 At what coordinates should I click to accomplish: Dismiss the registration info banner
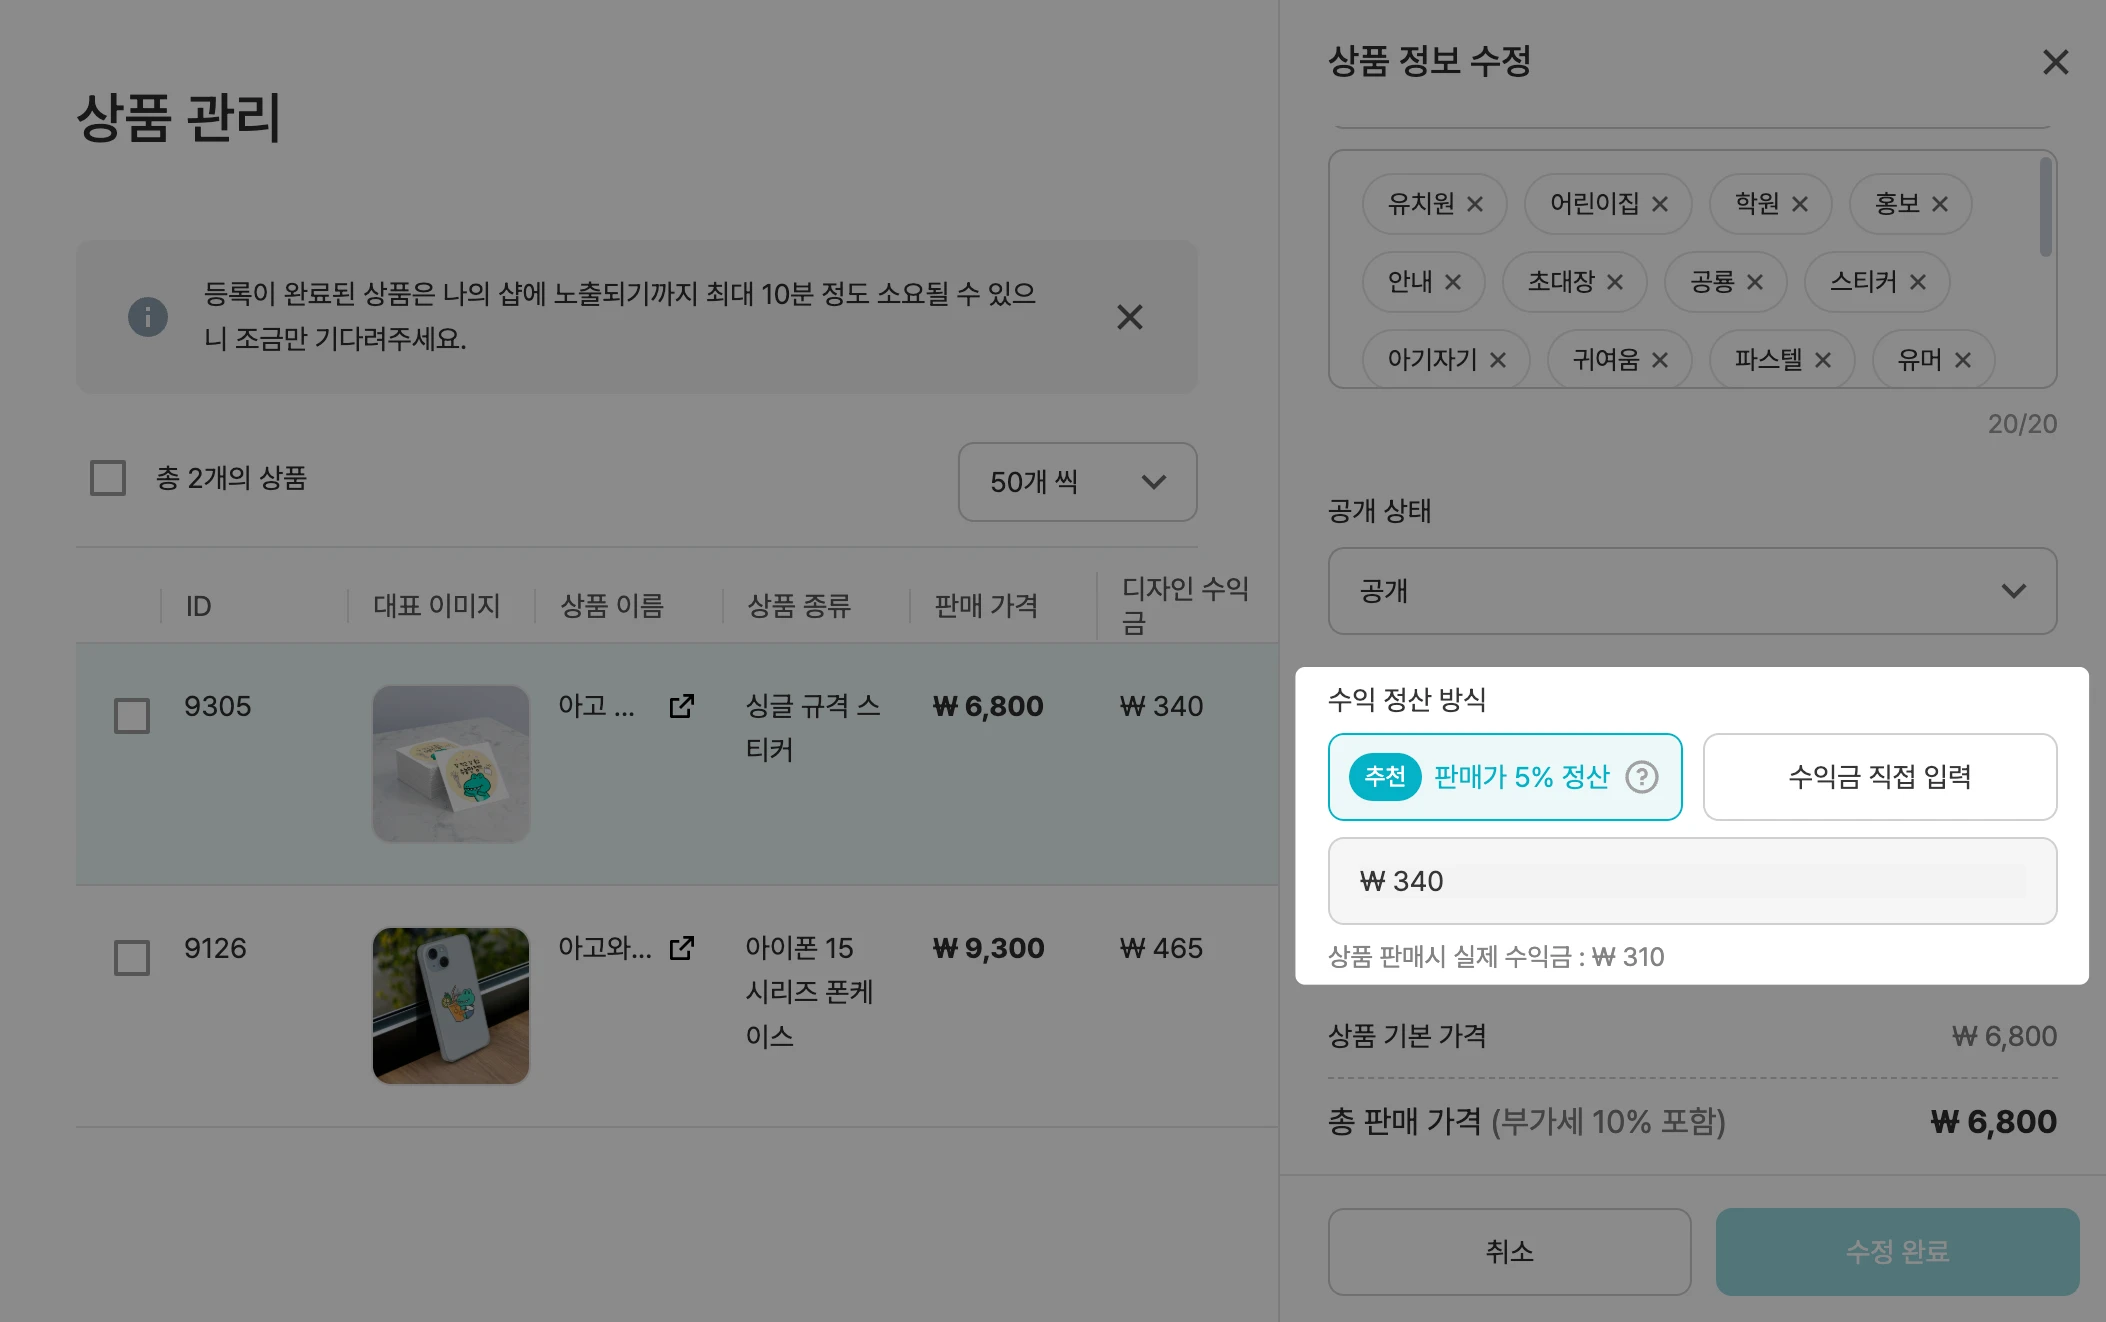[1129, 317]
